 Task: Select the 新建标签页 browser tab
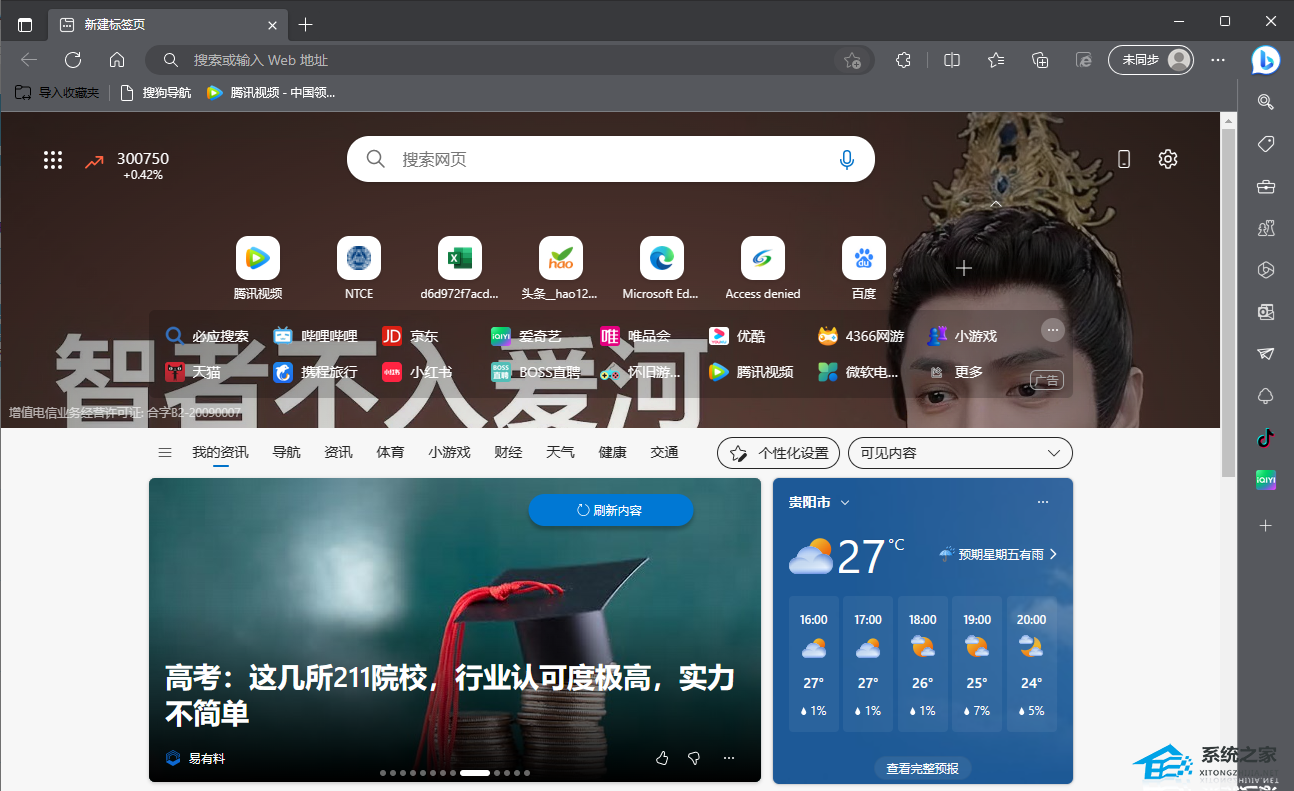[x=168, y=25]
